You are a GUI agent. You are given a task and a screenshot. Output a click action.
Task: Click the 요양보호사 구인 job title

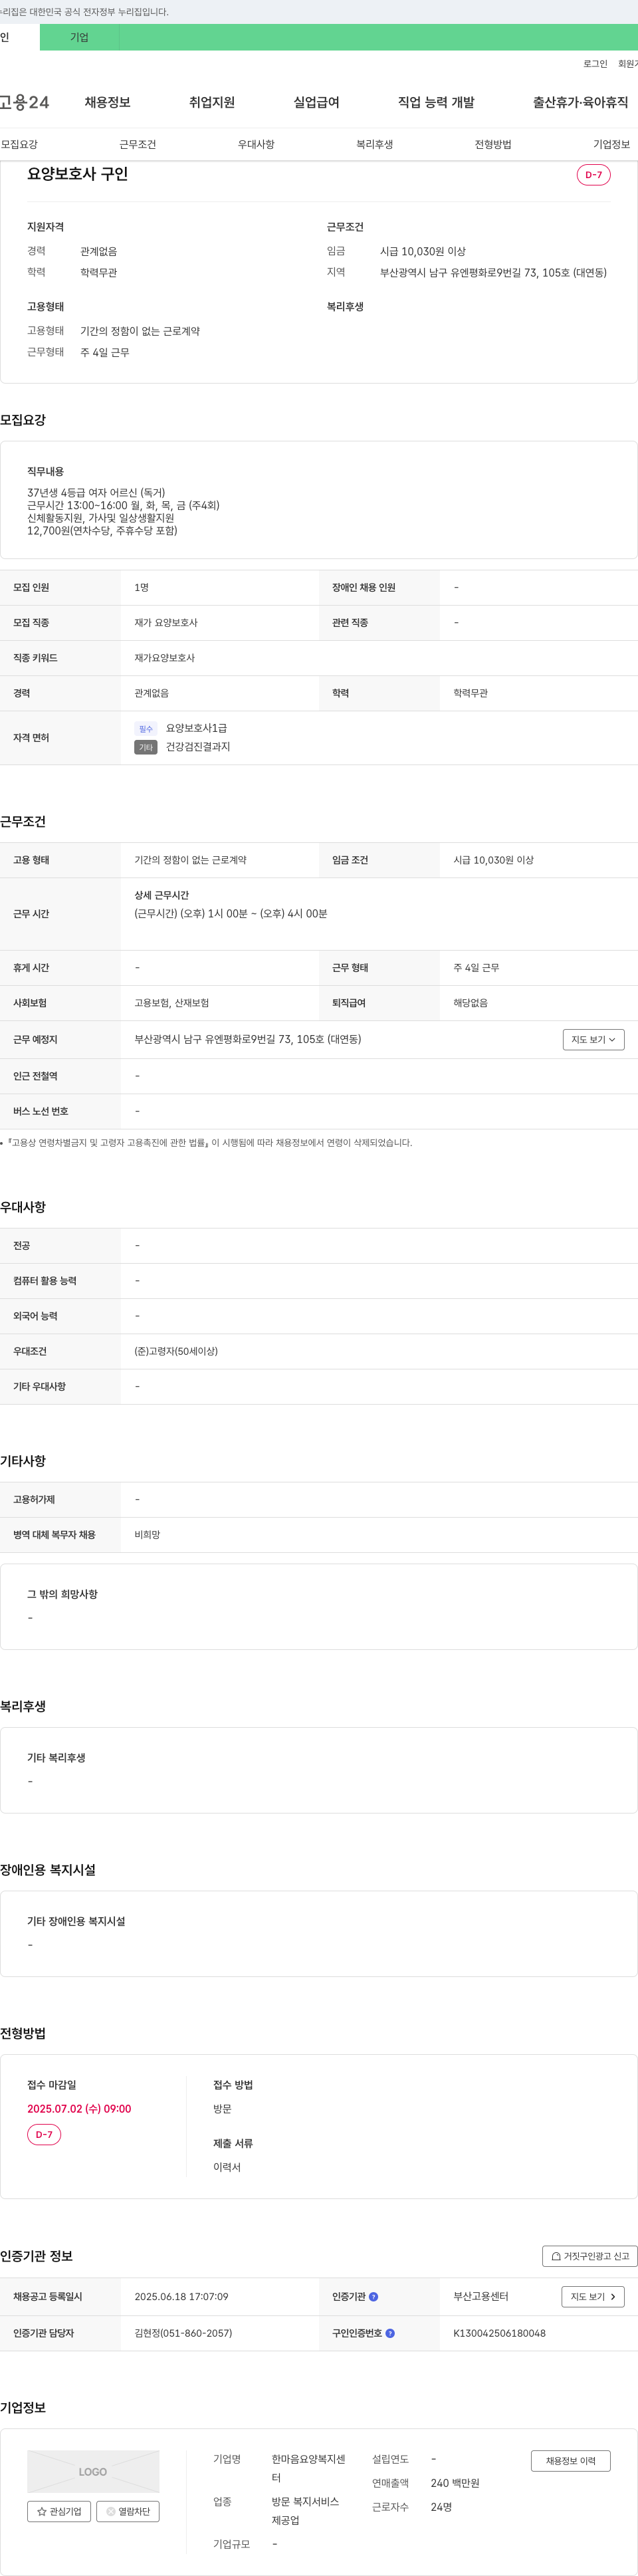(x=77, y=174)
